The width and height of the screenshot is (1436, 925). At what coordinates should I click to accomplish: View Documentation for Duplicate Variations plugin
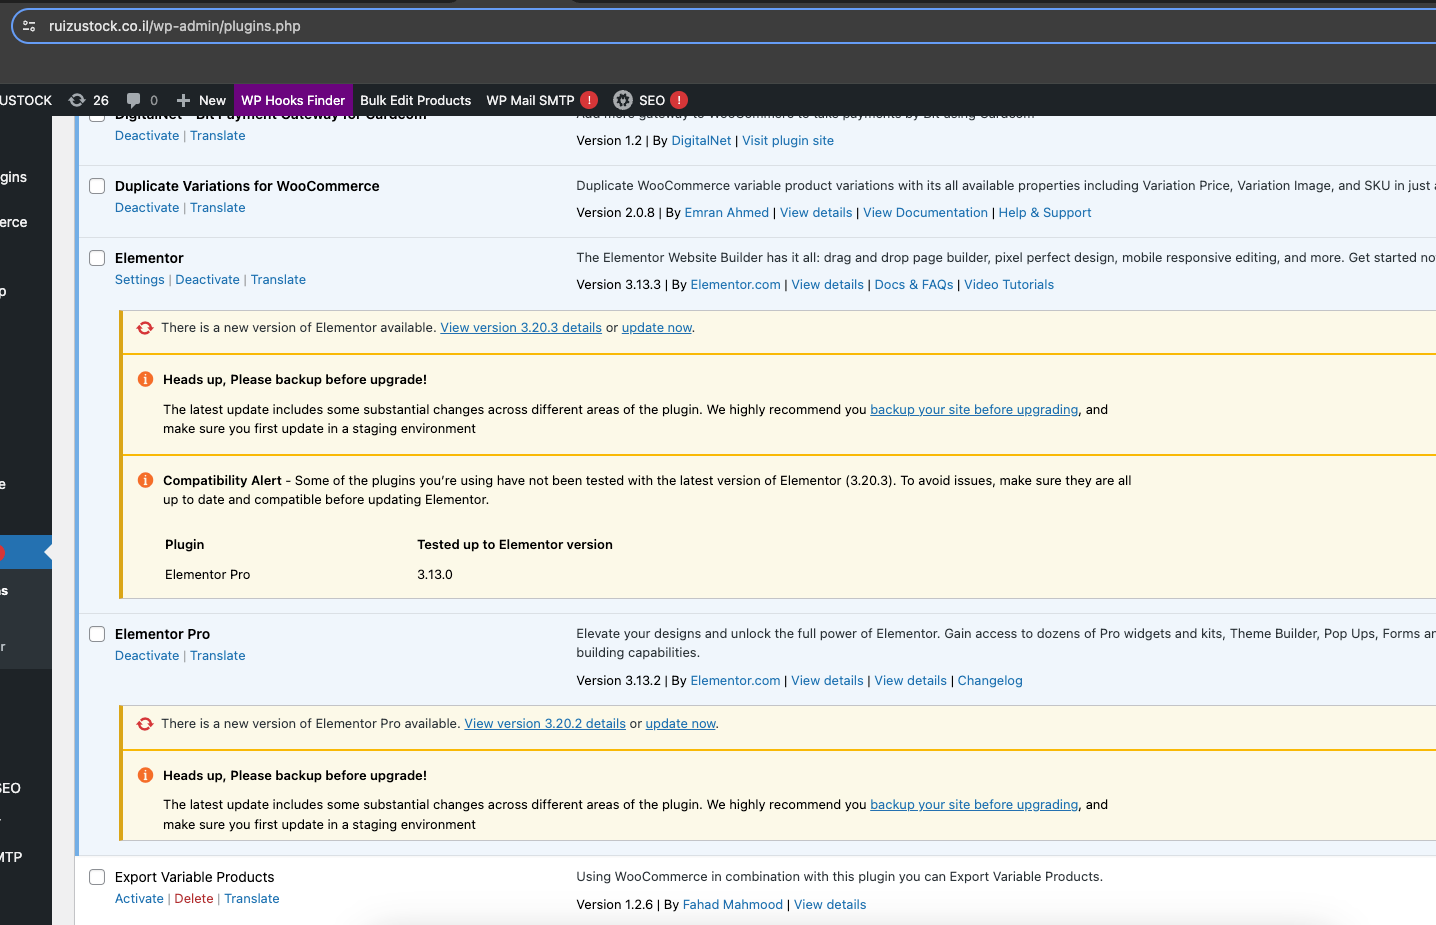point(925,213)
